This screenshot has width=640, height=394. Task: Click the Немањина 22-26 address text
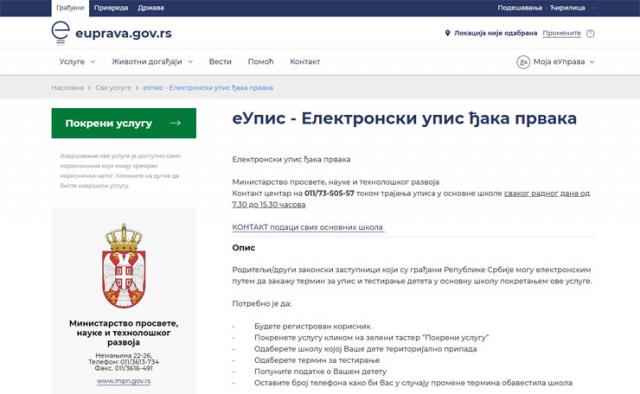click(124, 355)
